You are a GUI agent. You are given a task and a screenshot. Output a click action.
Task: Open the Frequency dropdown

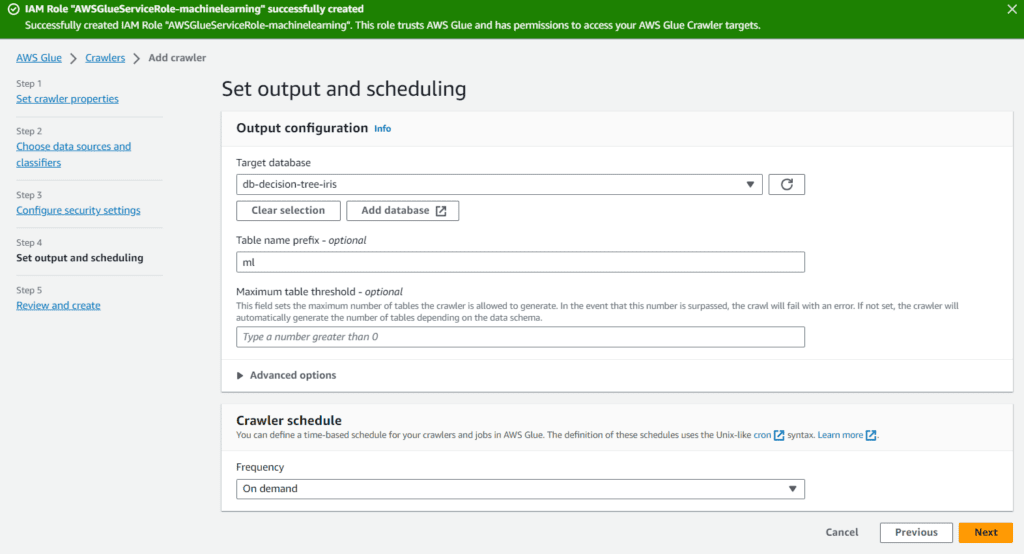(x=520, y=489)
